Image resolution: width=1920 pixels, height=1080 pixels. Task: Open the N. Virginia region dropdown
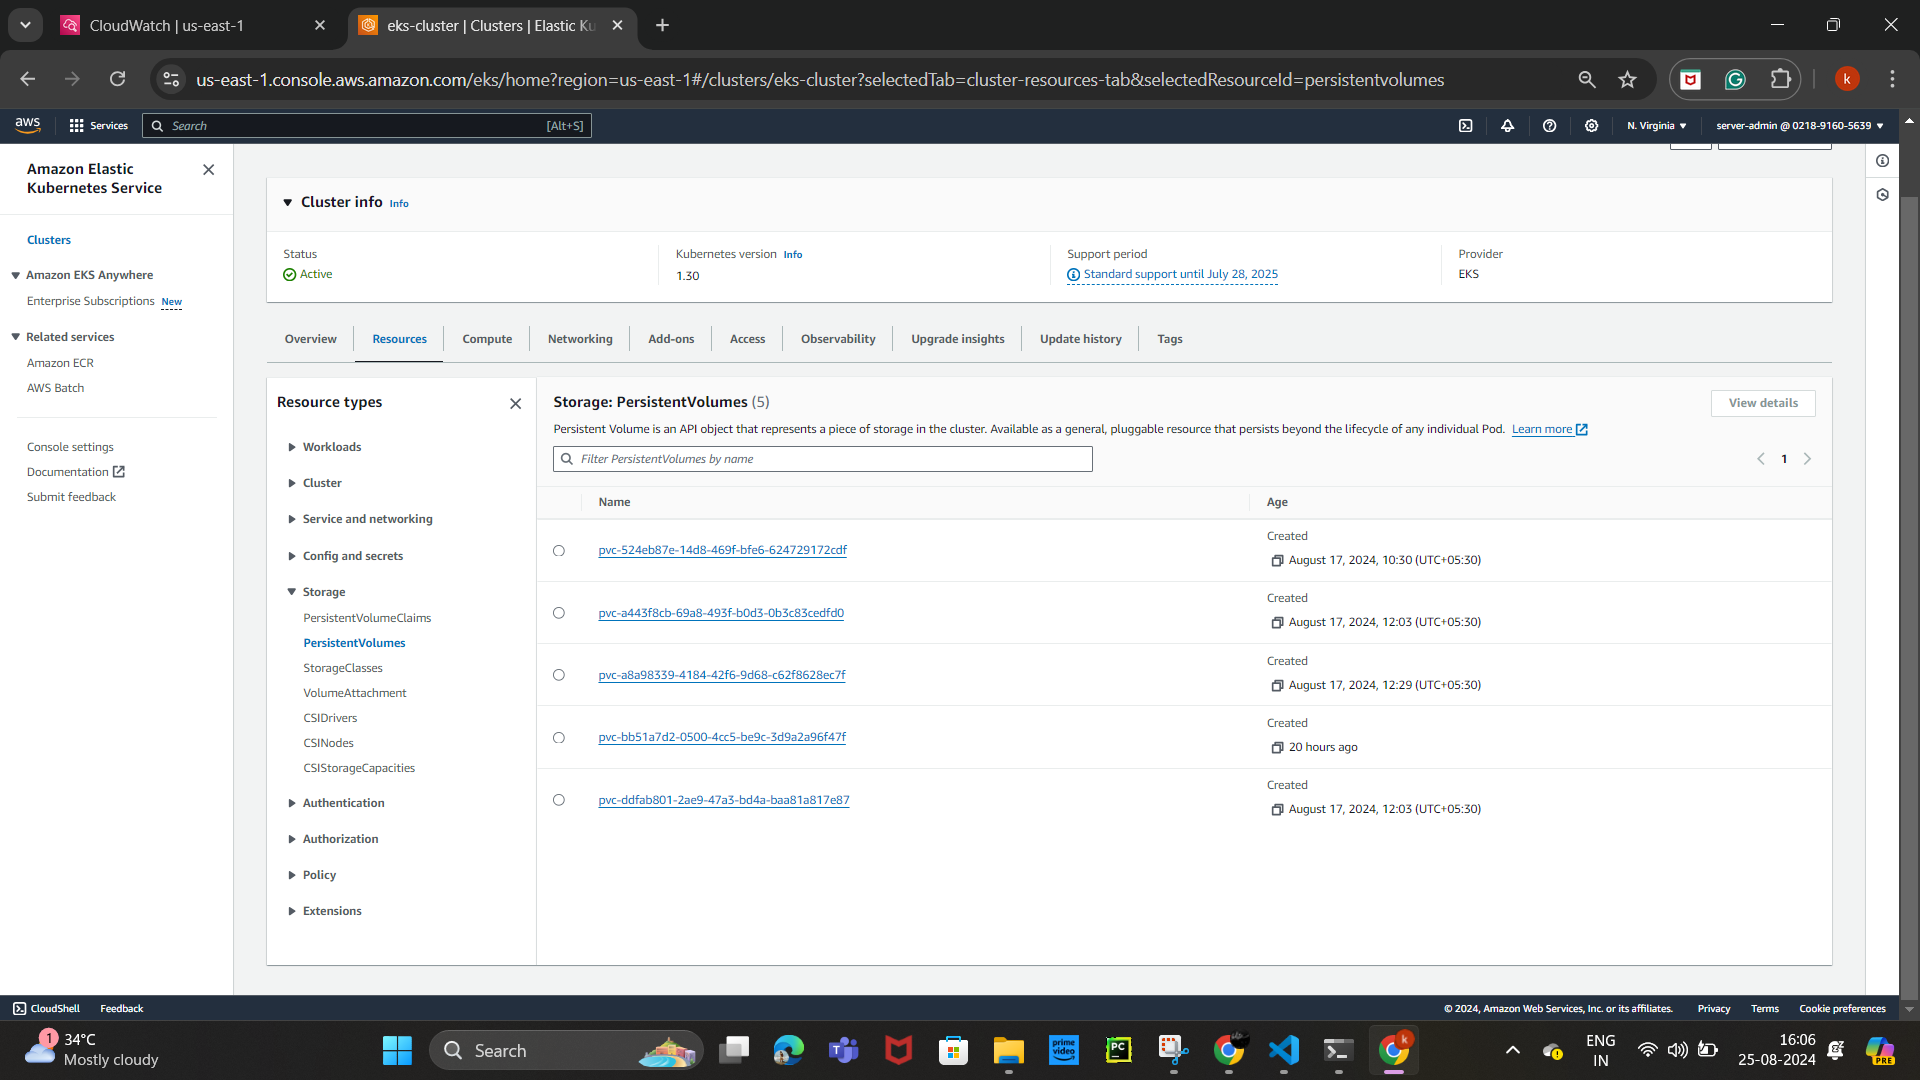point(1656,126)
